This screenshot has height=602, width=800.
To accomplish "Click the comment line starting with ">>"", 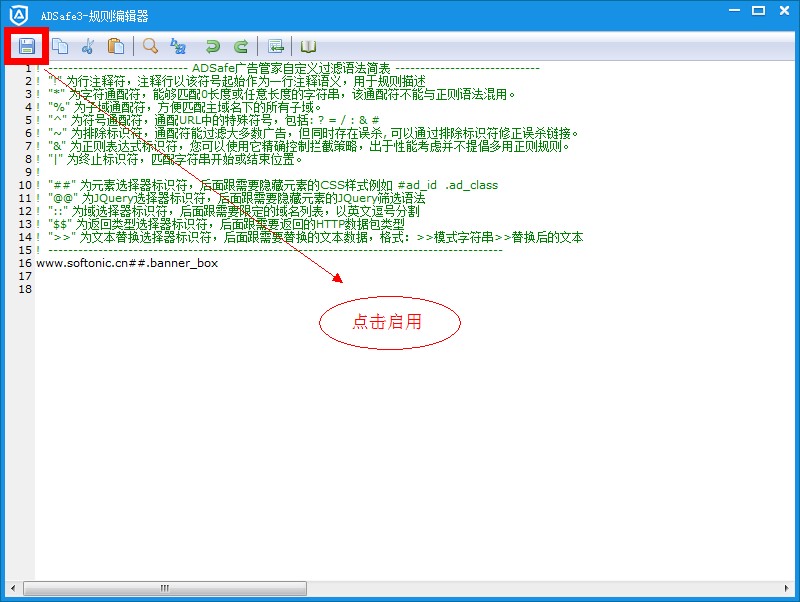I will tap(310, 237).
